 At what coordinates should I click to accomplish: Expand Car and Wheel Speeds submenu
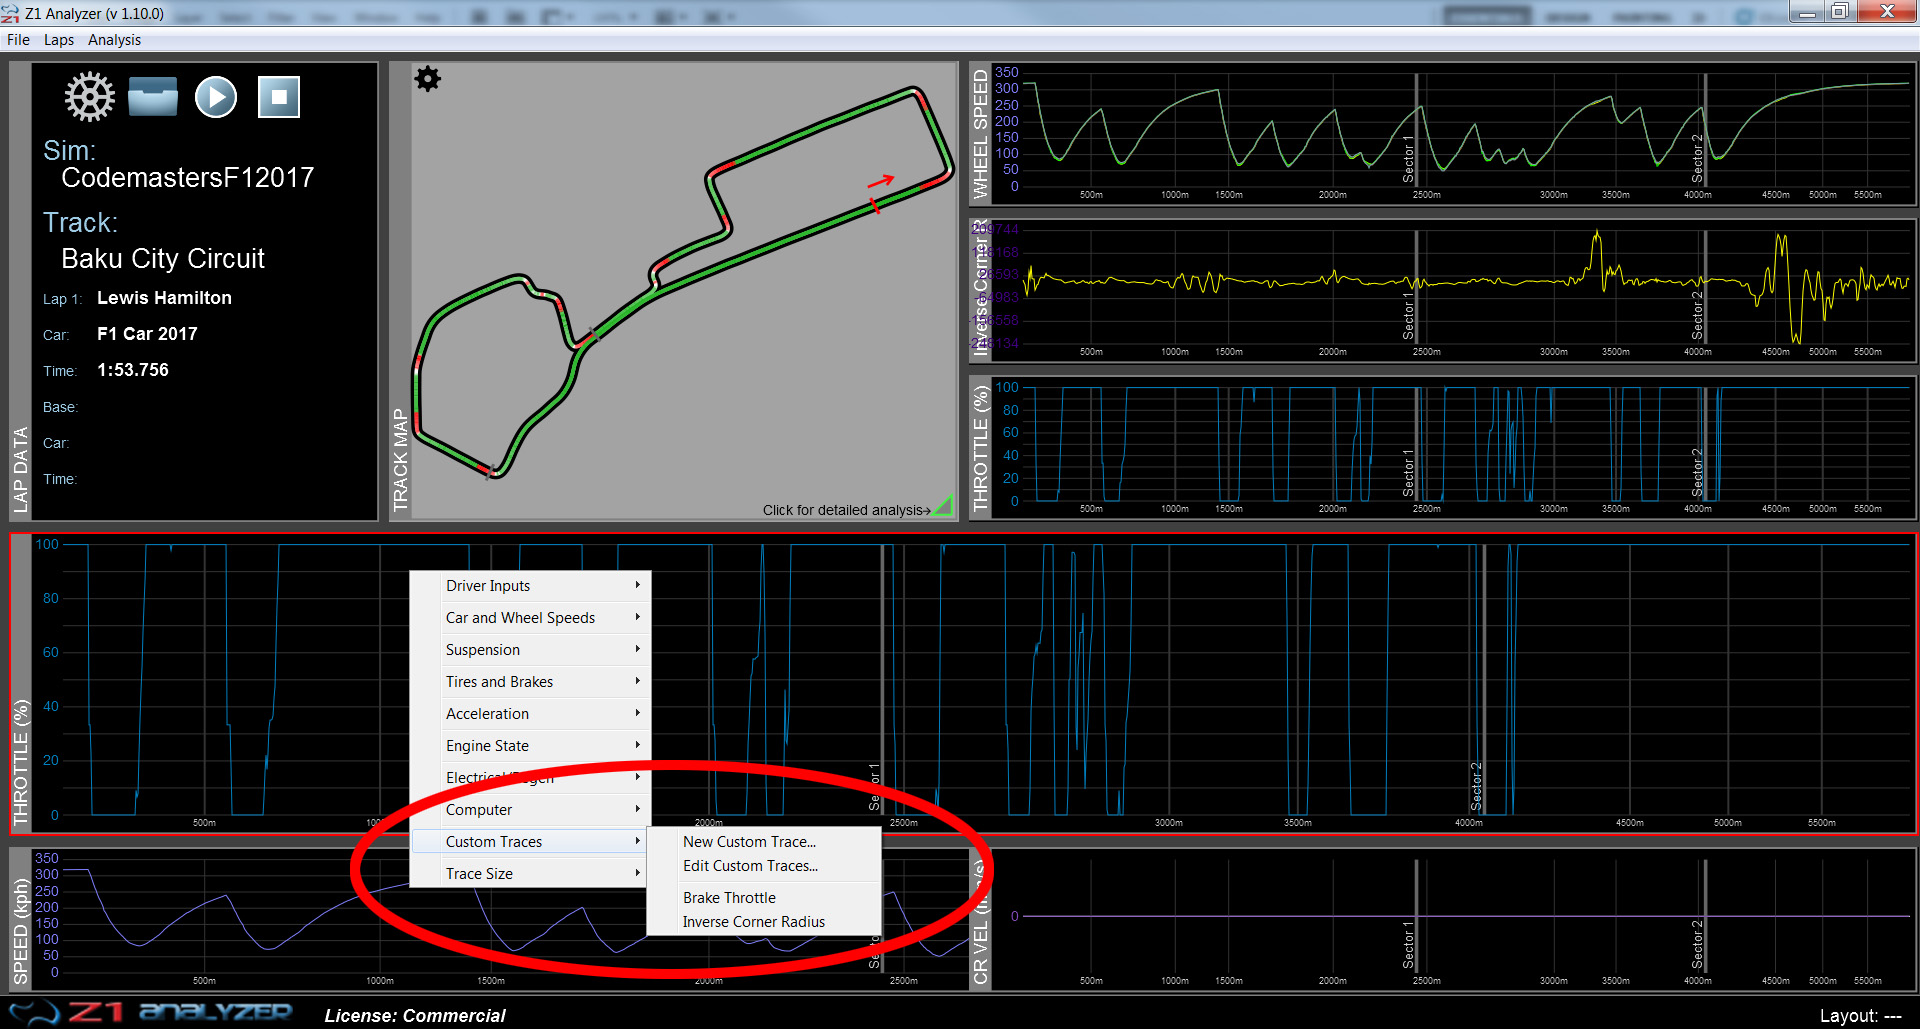click(531, 618)
